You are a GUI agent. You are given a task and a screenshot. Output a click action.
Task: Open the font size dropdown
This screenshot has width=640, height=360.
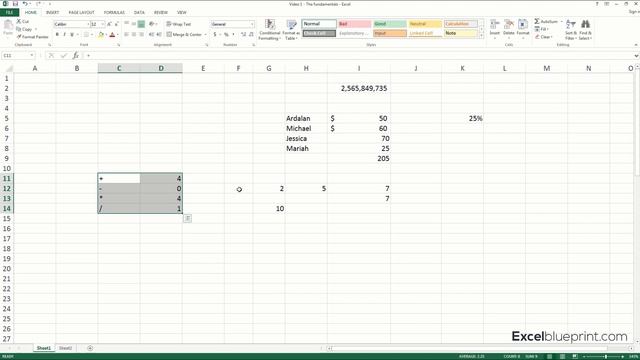click(102, 24)
